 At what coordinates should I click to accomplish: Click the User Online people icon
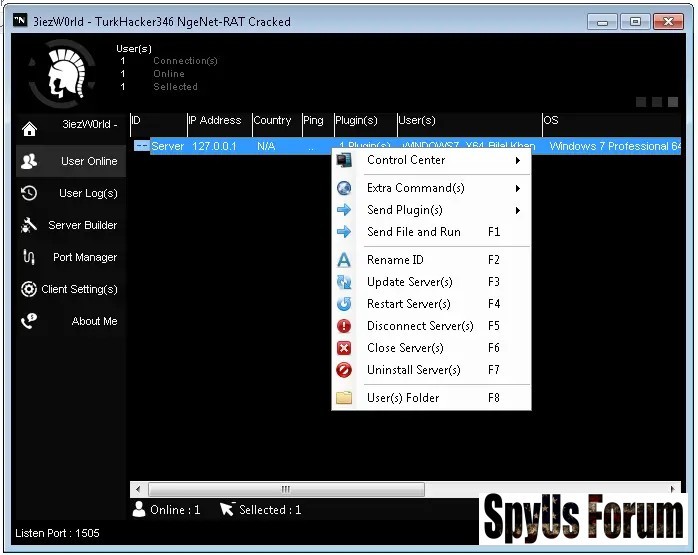(29, 161)
